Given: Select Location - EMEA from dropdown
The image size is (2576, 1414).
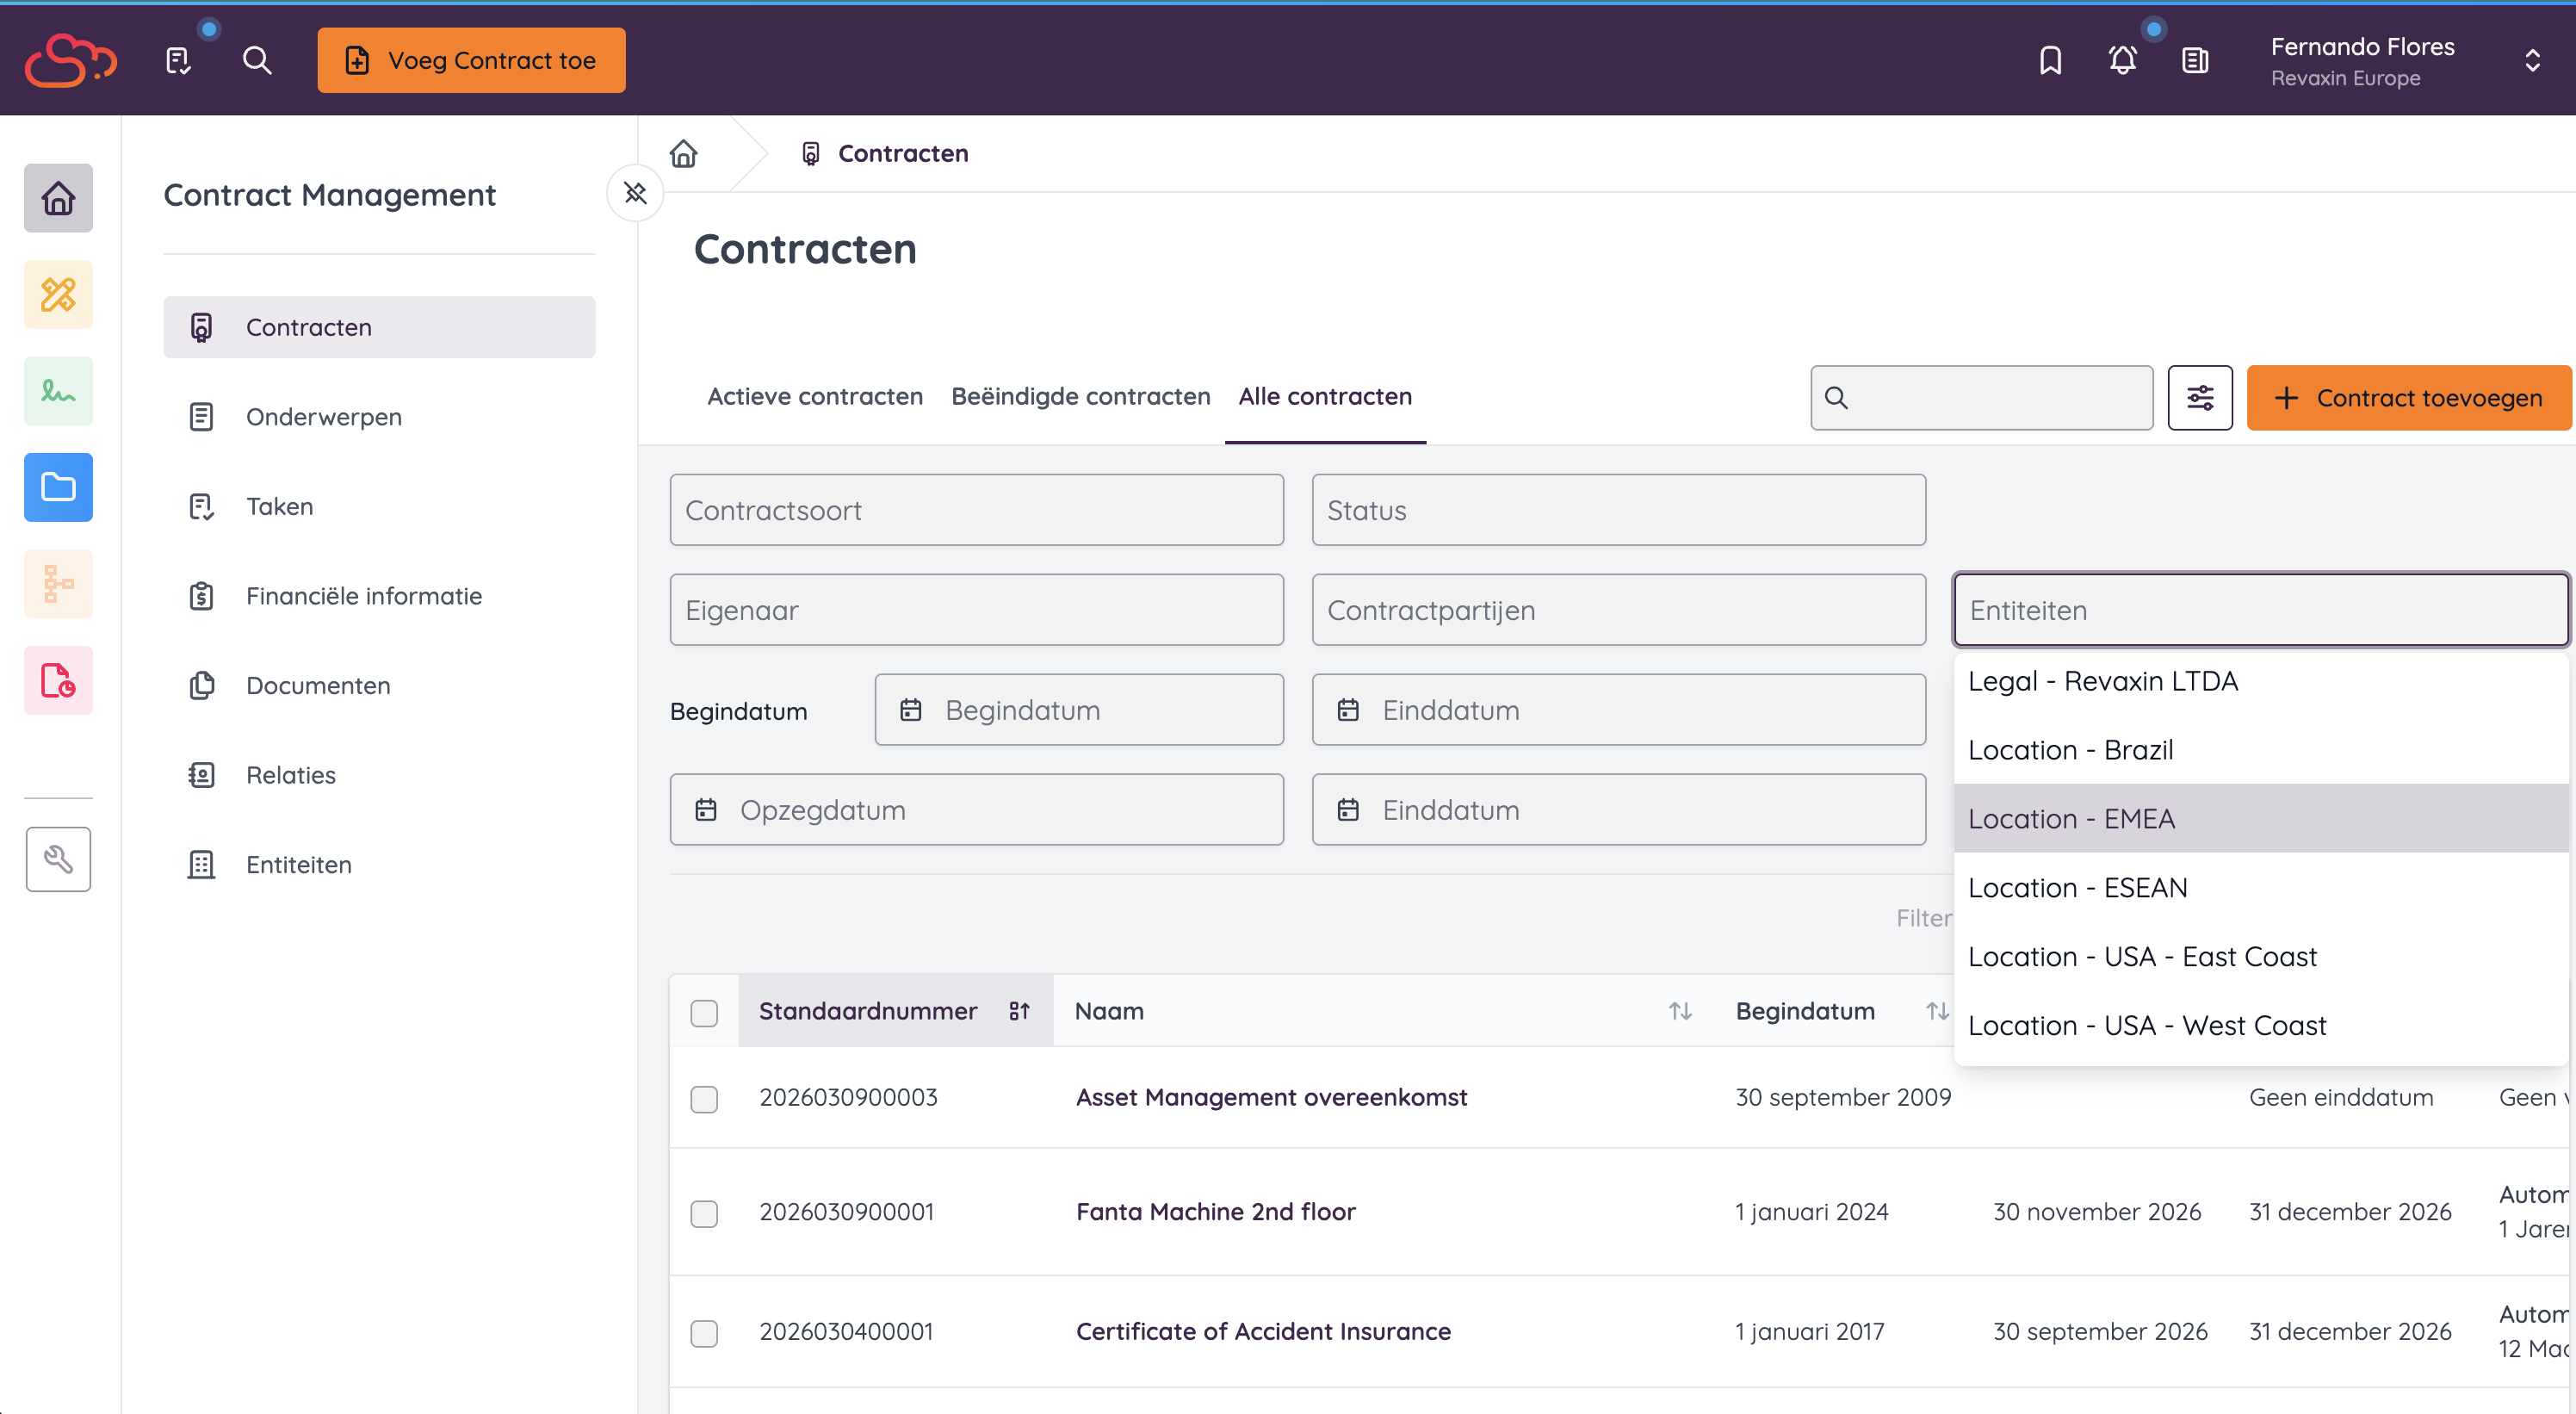Looking at the screenshot, I should pyautogui.click(x=2071, y=818).
